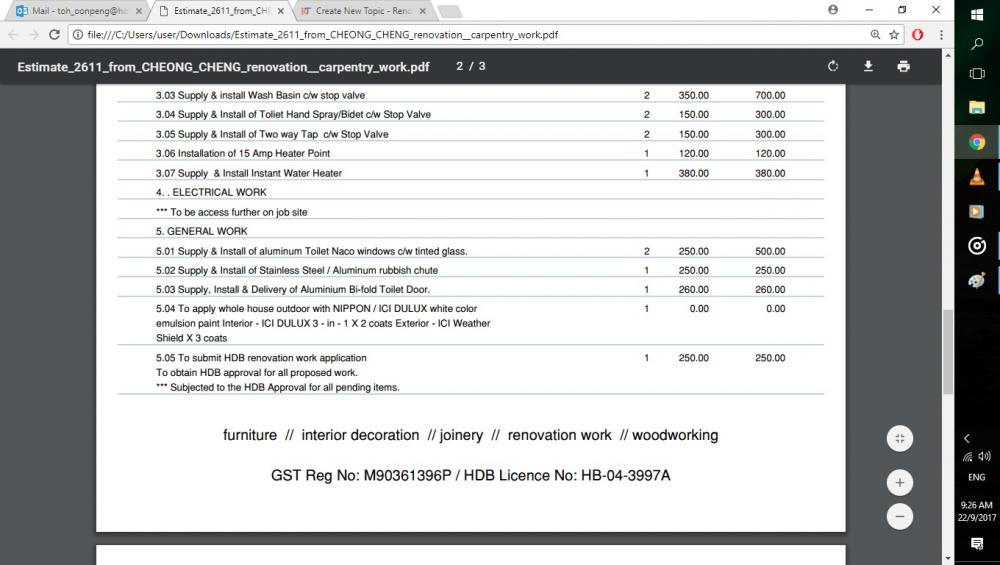Open Chrome taskbar icon
This screenshot has height=565, width=1000.
point(977,142)
